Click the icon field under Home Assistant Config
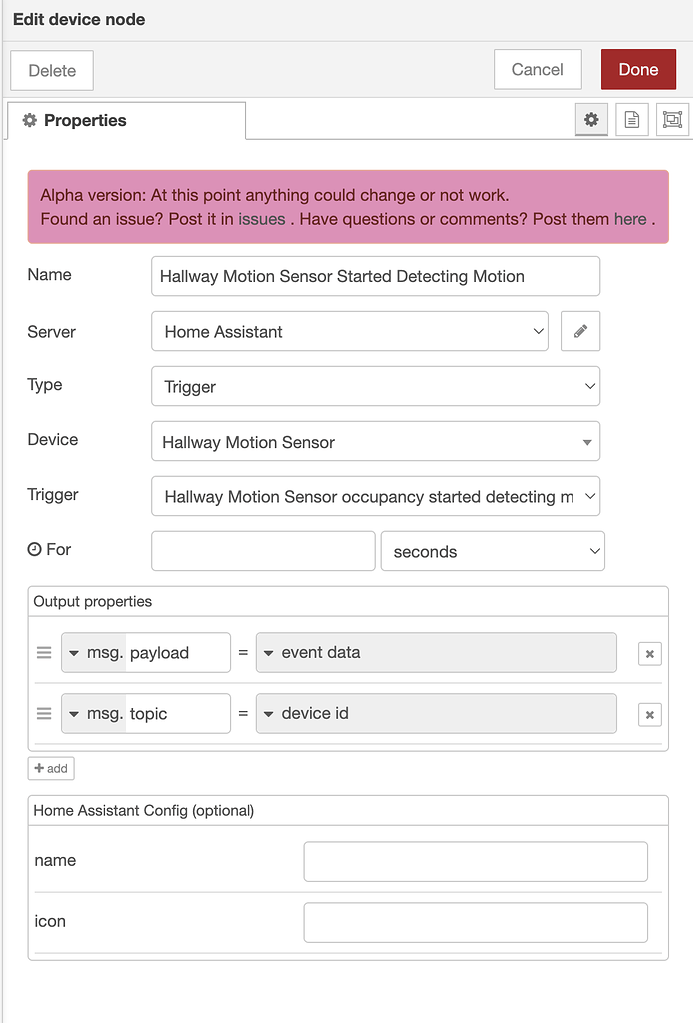This screenshot has width=693, height=1023. click(475, 922)
